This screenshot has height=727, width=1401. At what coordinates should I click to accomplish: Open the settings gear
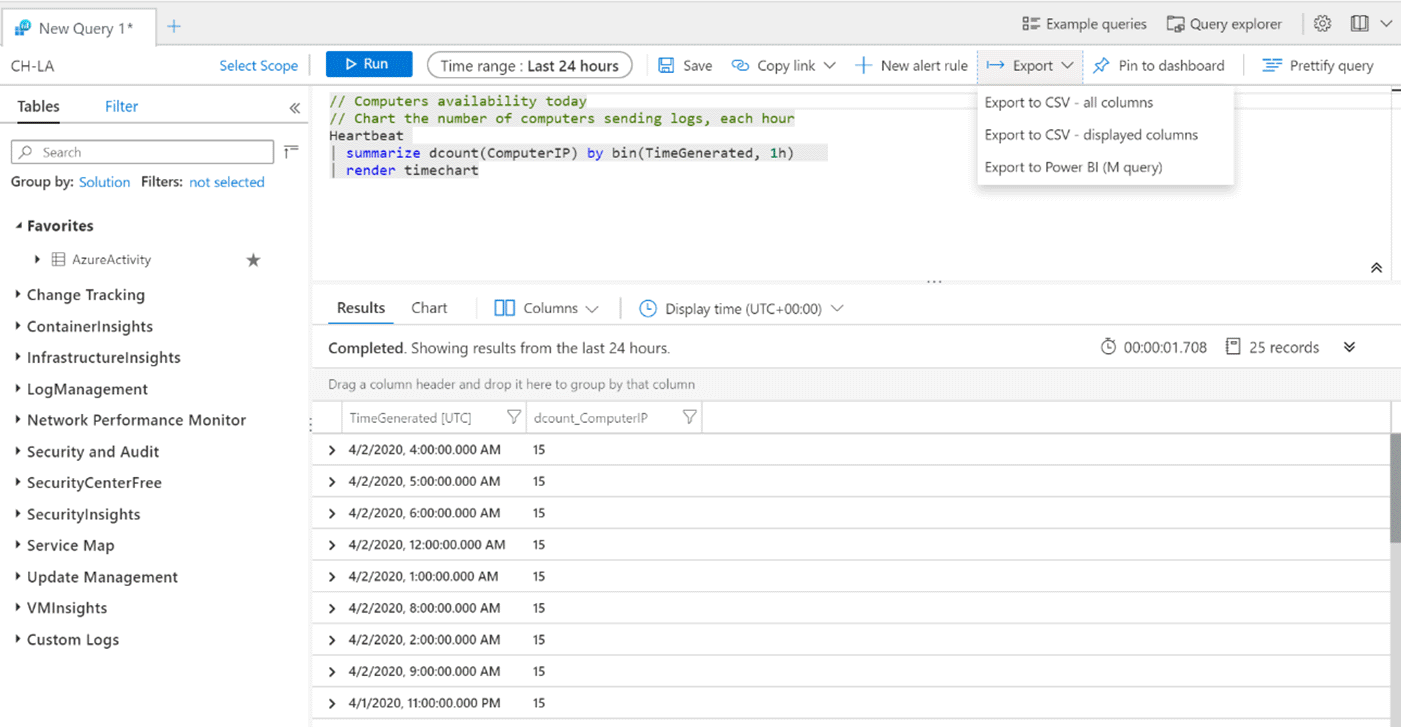1322,23
